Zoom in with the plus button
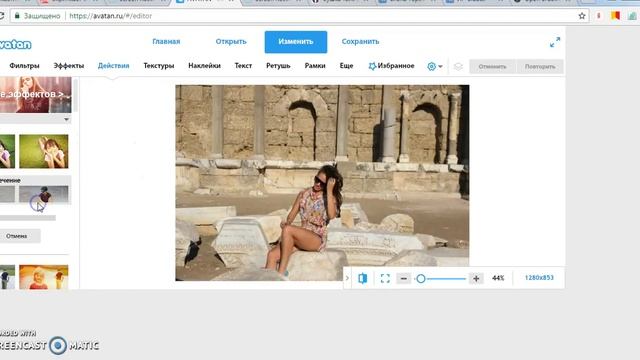640x360 pixels. pyautogui.click(x=476, y=278)
